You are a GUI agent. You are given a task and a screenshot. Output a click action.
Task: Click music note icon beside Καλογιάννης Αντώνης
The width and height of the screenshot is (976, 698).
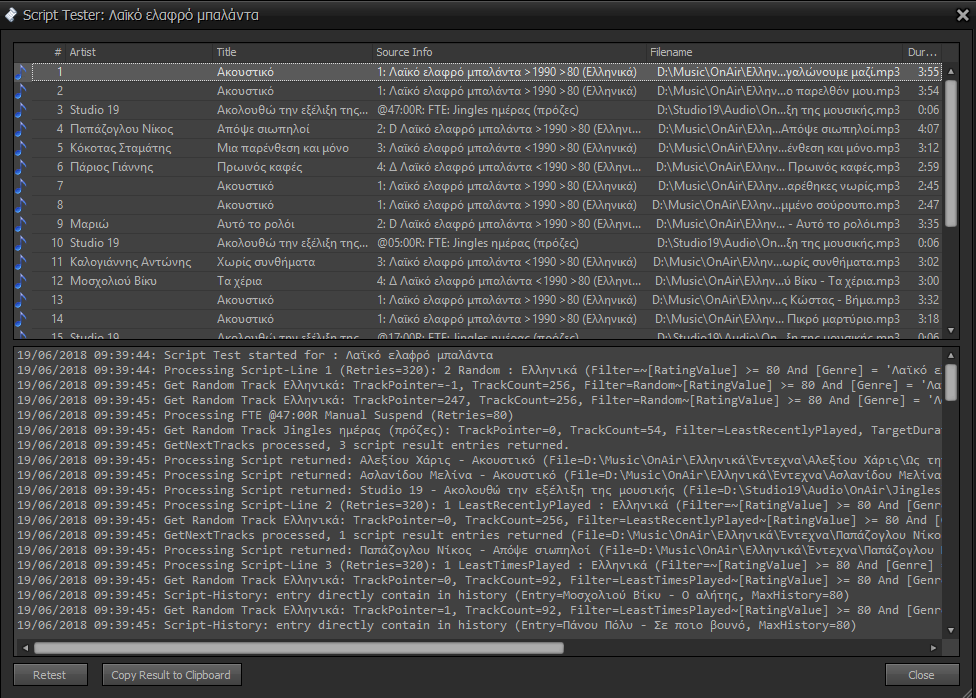[x=21, y=262]
